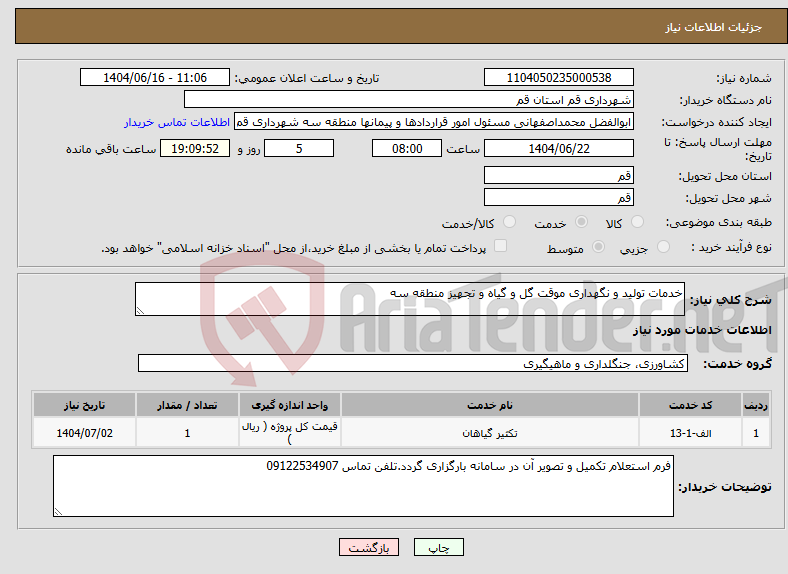Click the request creator field ابوالفضل محمداصفهانی
Screen dimensions: 788x574
pyautogui.click(x=434, y=122)
